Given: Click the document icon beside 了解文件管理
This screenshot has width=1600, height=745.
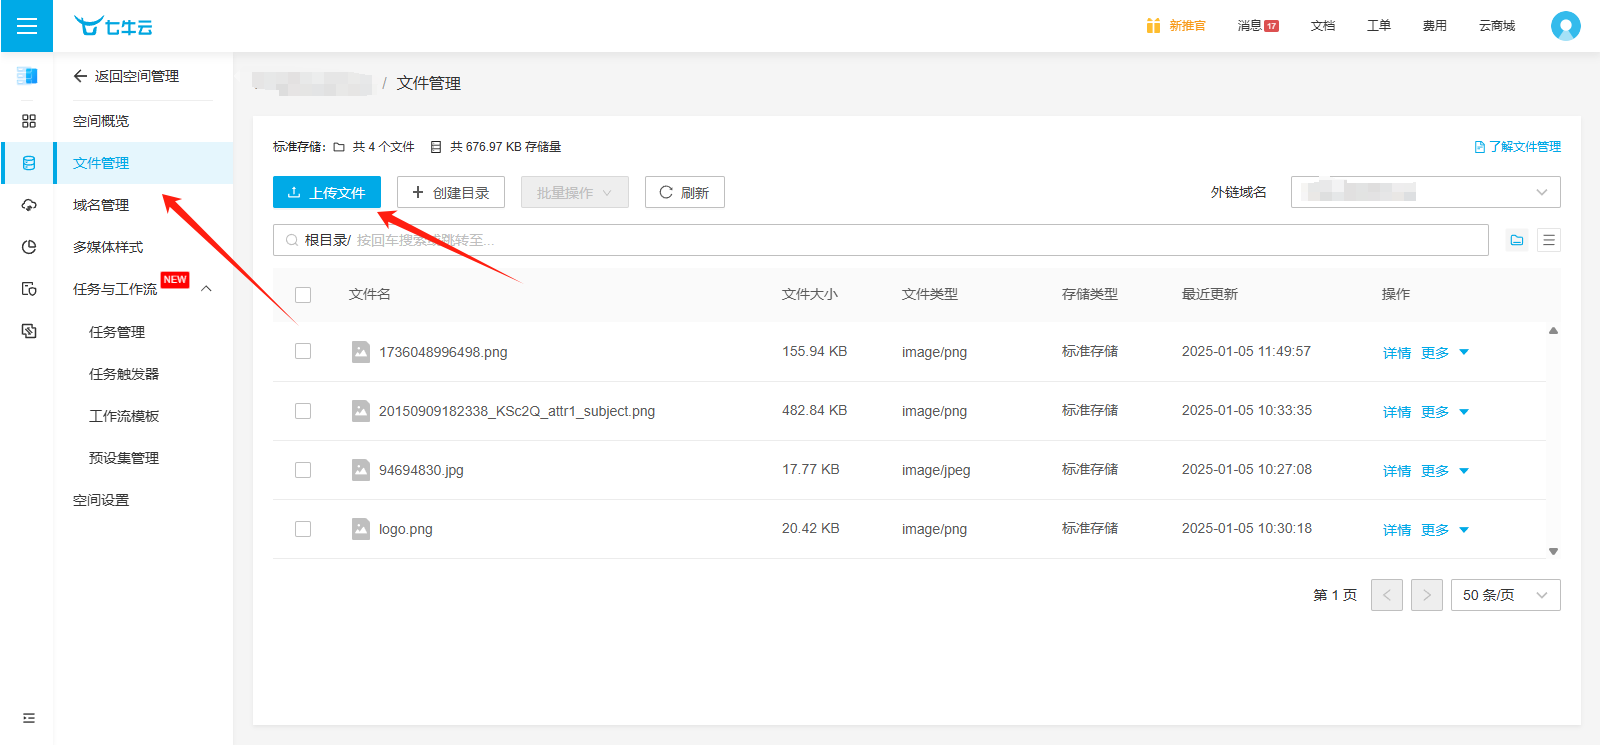Looking at the screenshot, I should (x=1480, y=147).
